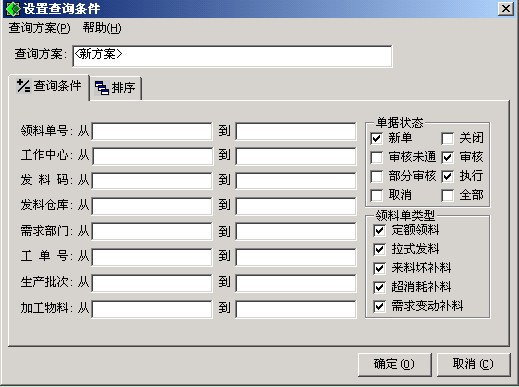Image resolution: width=519 pixels, height=387 pixels.
Task: Click the green app icon in title bar
Action: tap(13, 9)
